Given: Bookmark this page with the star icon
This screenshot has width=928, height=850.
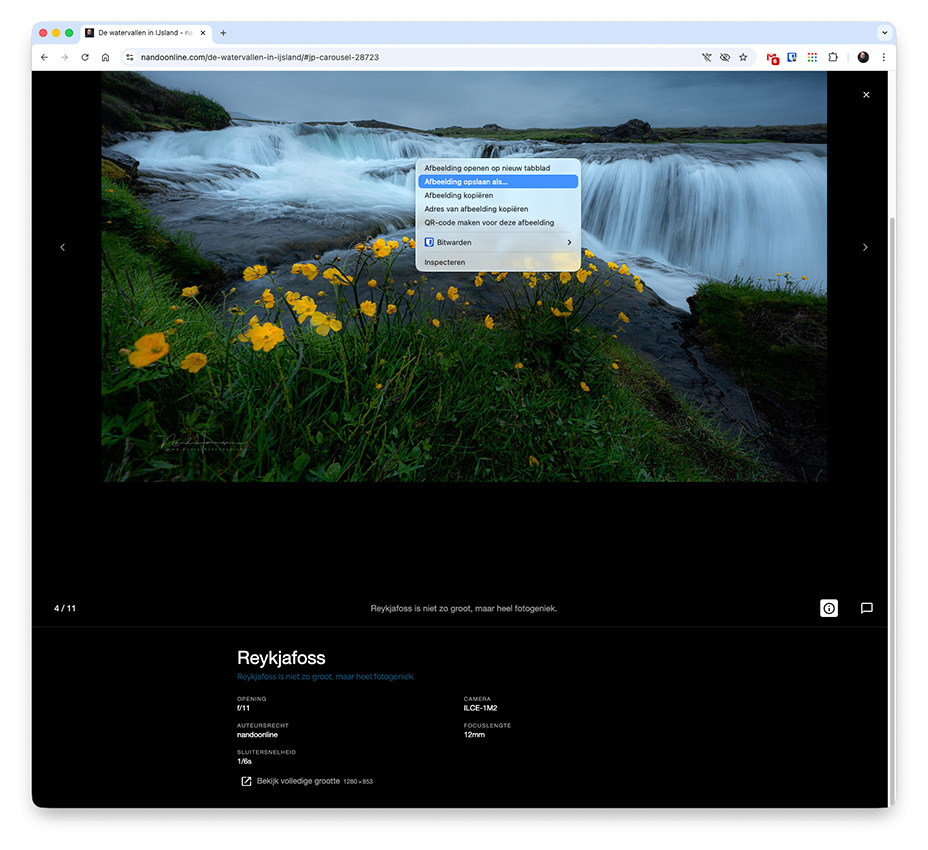Looking at the screenshot, I should click(x=743, y=58).
